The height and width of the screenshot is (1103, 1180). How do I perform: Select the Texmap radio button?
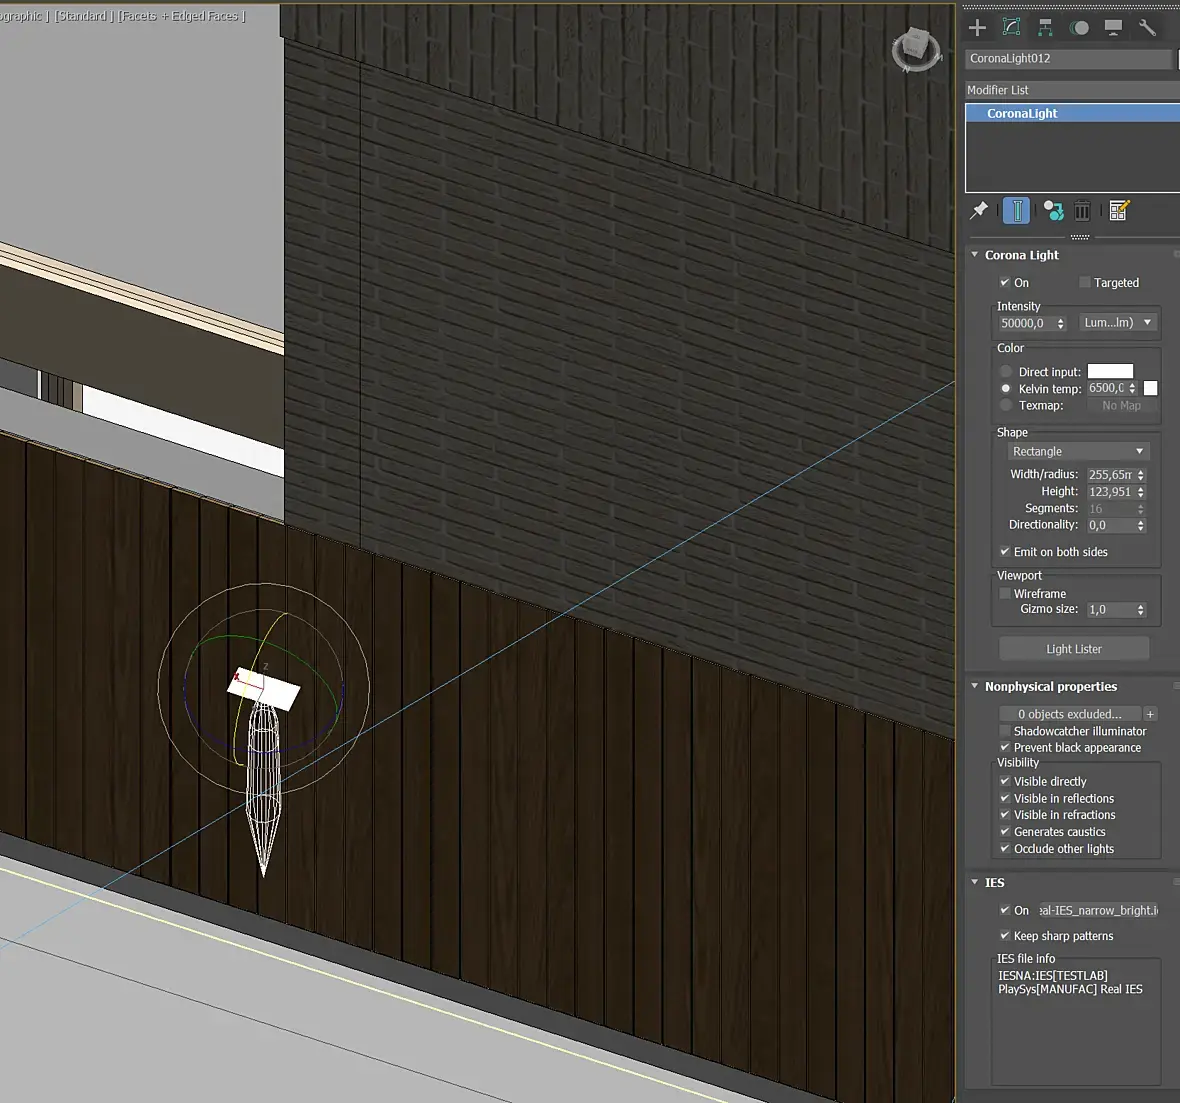1005,405
